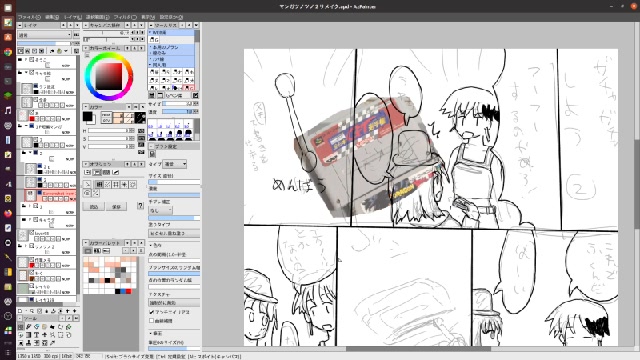Select the rectangle selection tool
The width and height of the screenshot is (640, 360).
tap(60, 335)
